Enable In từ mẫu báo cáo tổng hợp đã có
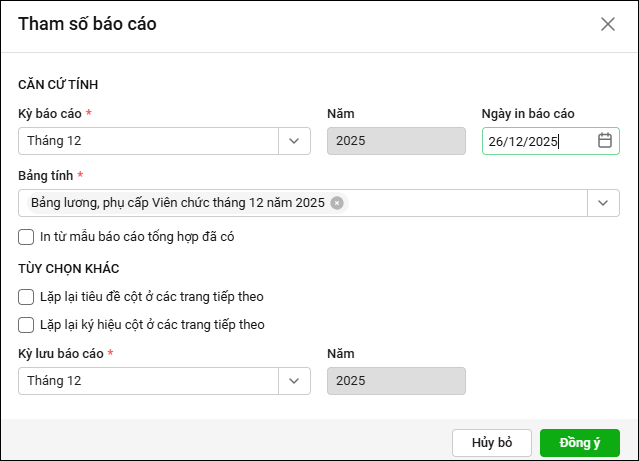The width and height of the screenshot is (639, 461). tap(26, 237)
